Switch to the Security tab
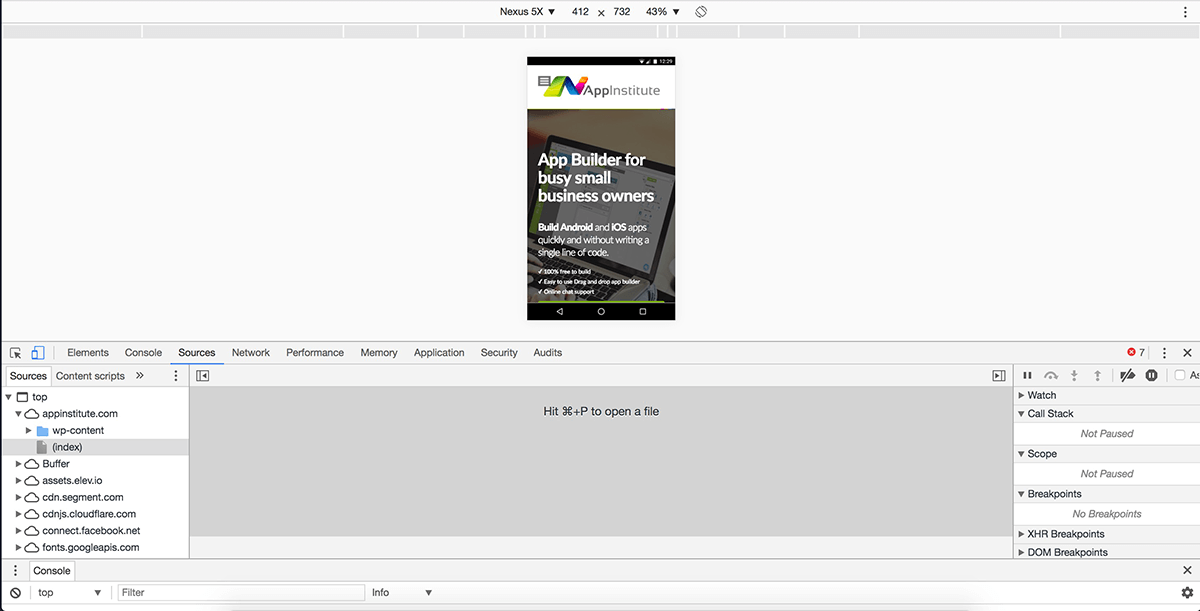 tap(499, 353)
